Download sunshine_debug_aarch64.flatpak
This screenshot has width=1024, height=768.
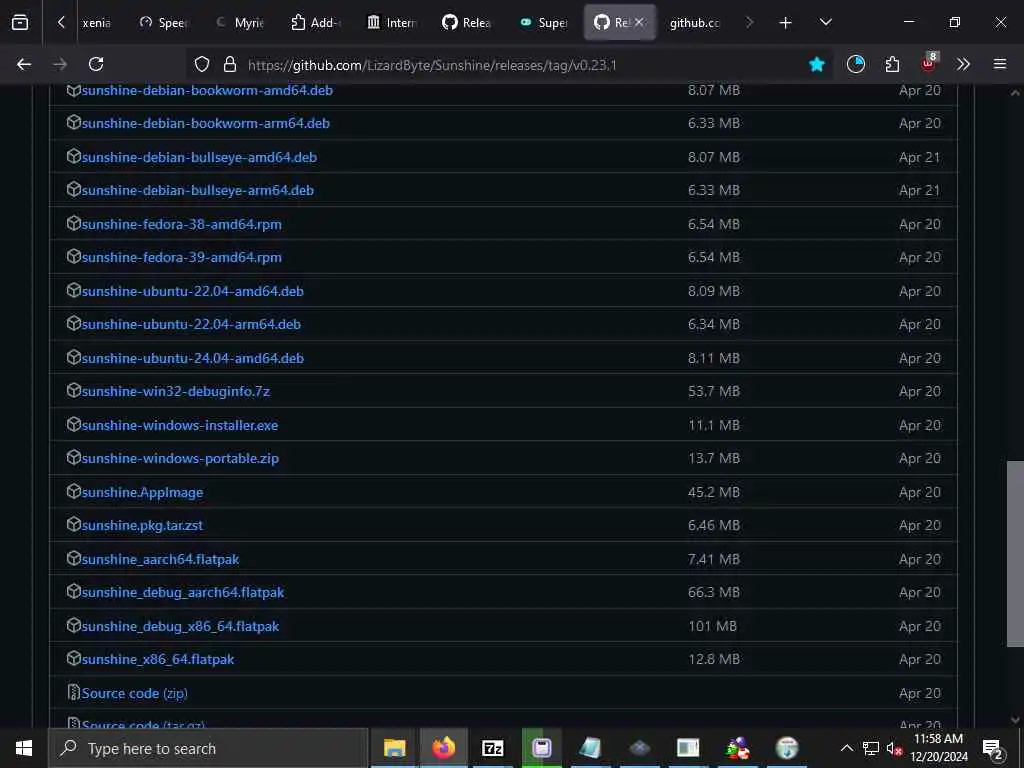(x=183, y=593)
